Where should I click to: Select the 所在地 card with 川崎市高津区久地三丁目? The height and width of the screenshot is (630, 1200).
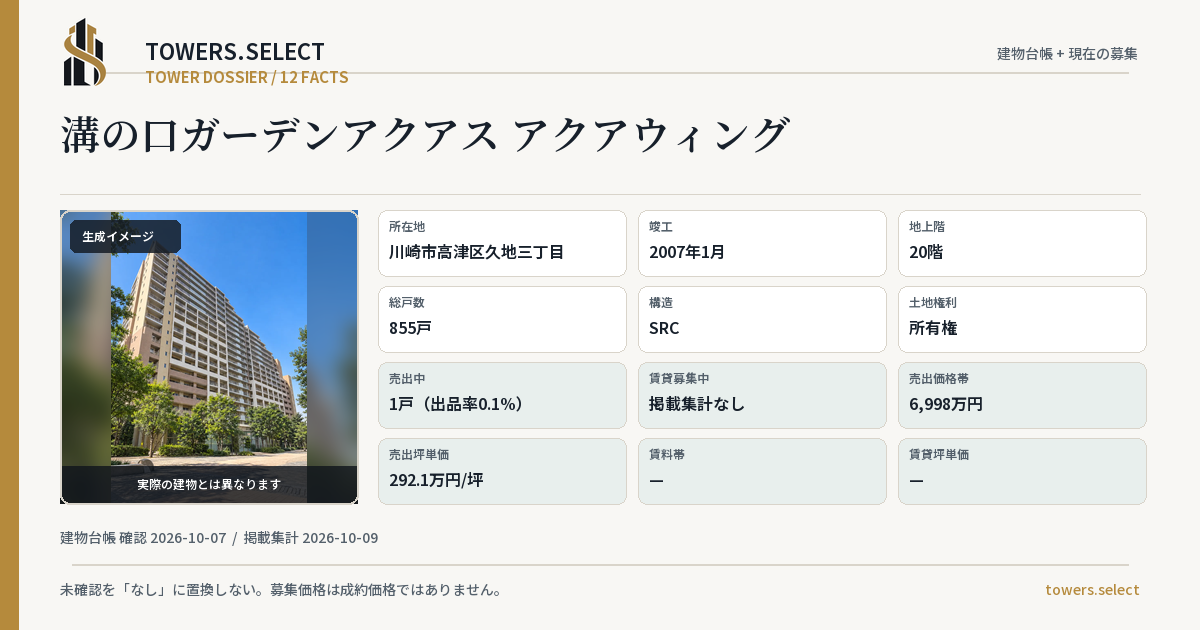[502, 243]
